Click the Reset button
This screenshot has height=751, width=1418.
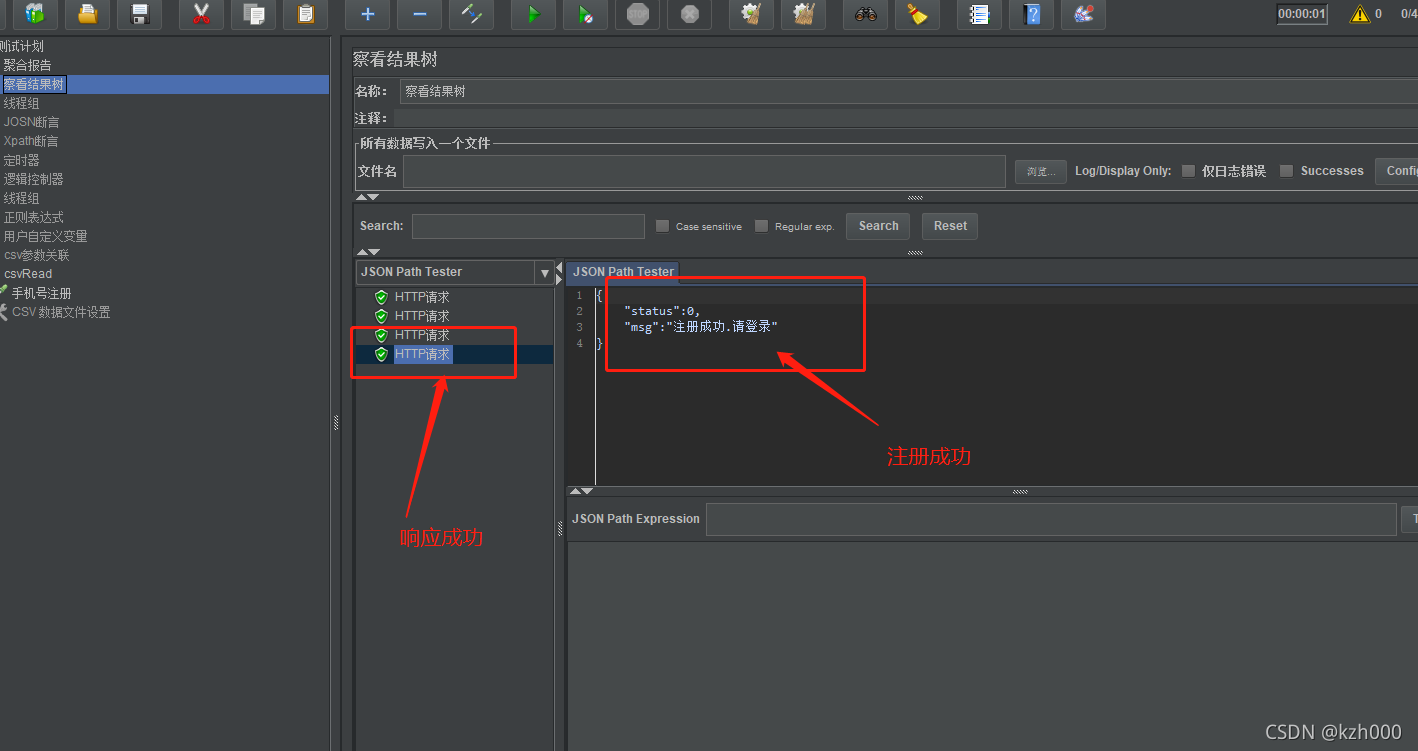[x=949, y=226]
